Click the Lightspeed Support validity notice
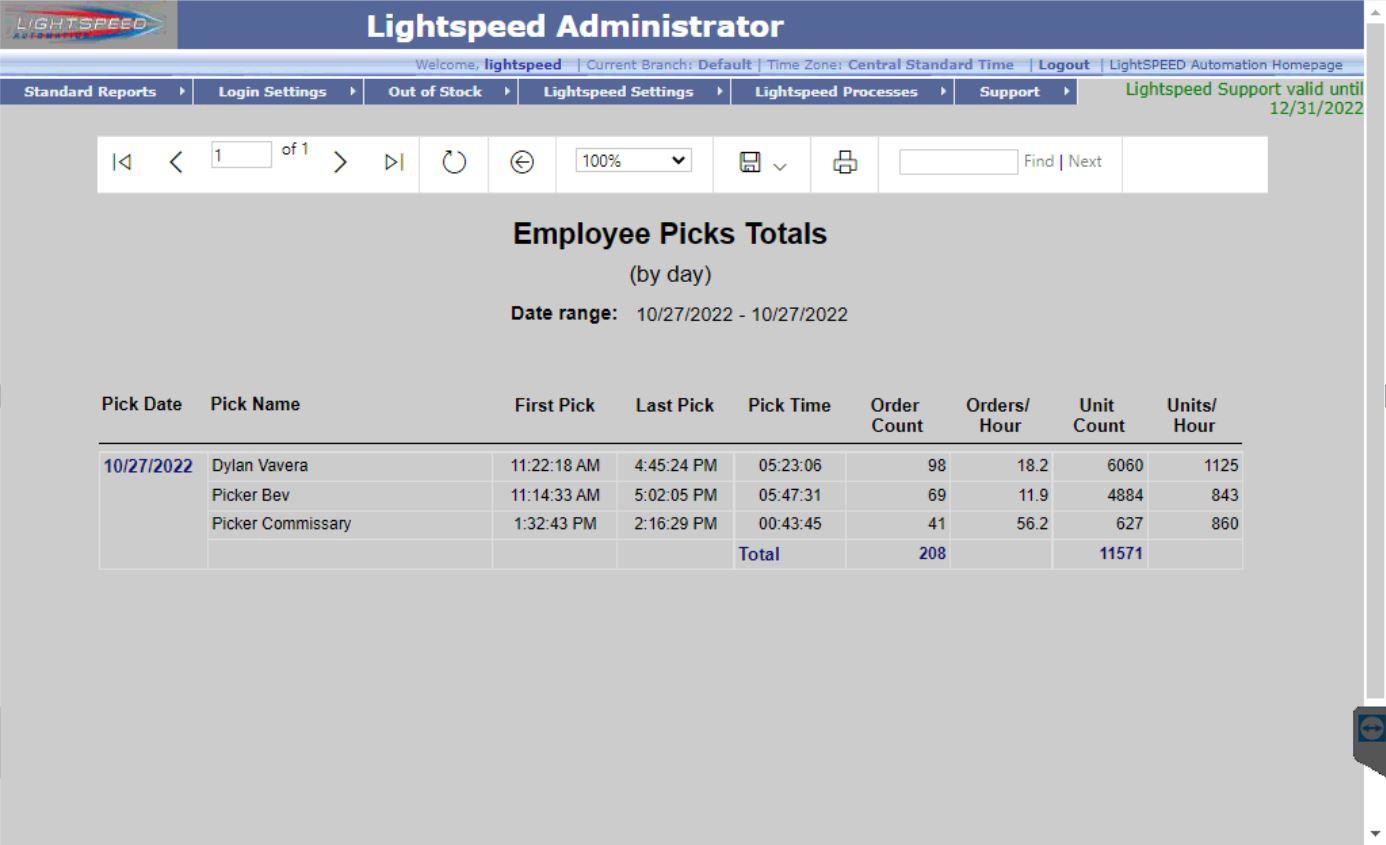This screenshot has width=1386, height=845. pos(1245,98)
